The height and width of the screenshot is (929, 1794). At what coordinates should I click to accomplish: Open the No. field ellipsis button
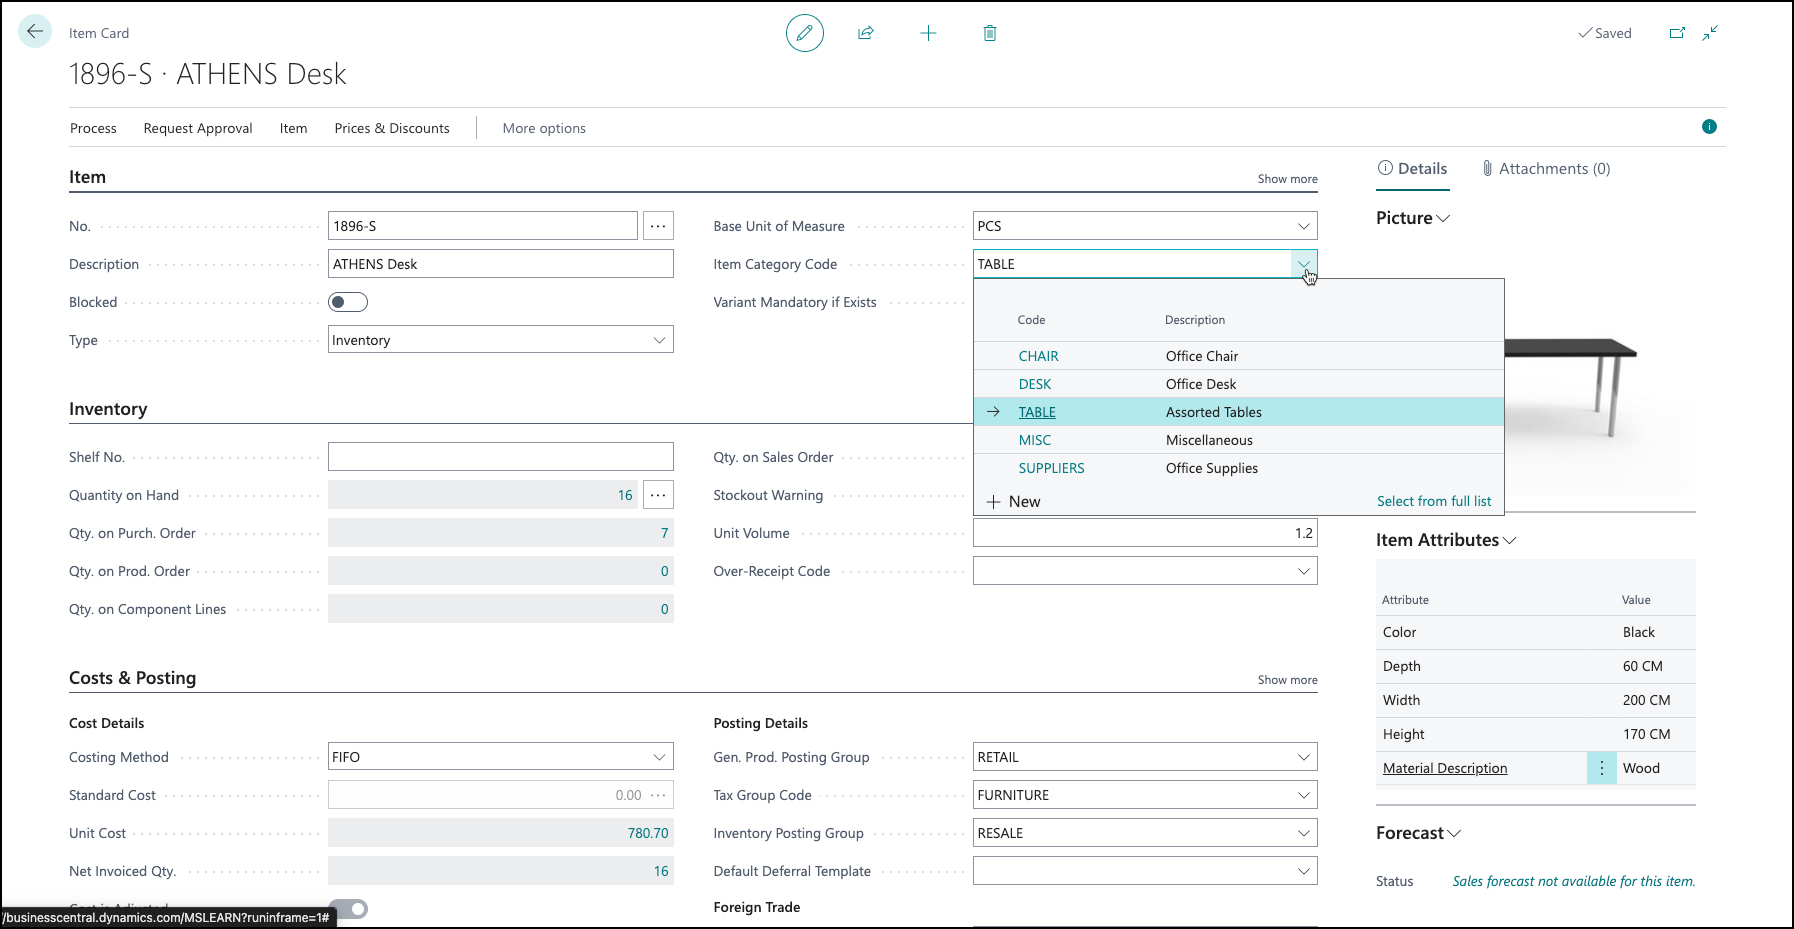coord(658,226)
